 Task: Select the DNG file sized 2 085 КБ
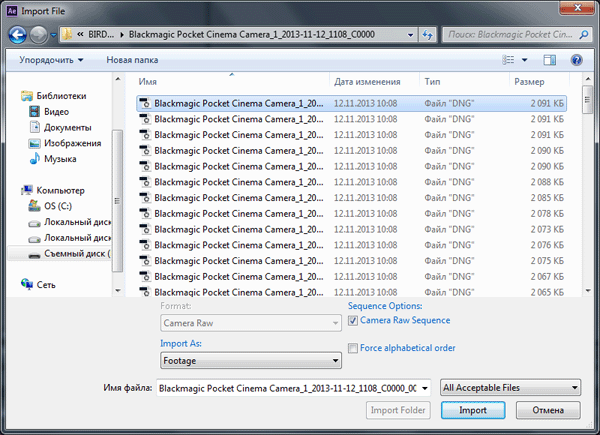coord(351,197)
